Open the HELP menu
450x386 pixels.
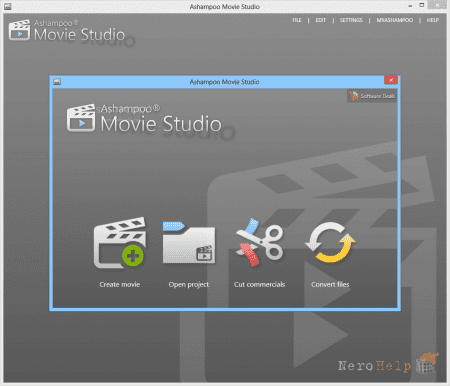[433, 20]
